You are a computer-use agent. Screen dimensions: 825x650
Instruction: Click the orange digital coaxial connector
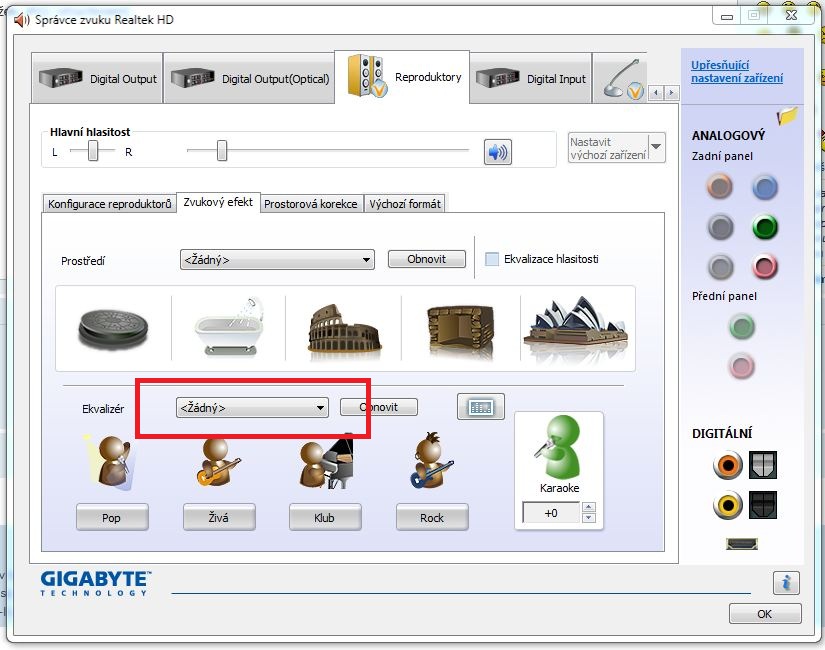[728, 465]
